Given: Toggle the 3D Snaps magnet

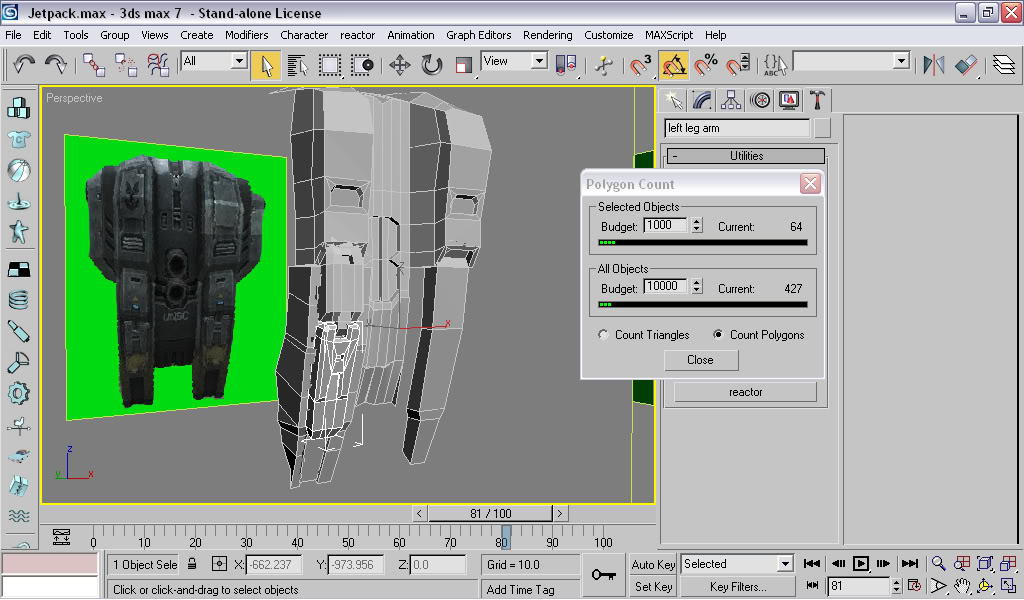Looking at the screenshot, I should tap(641, 65).
